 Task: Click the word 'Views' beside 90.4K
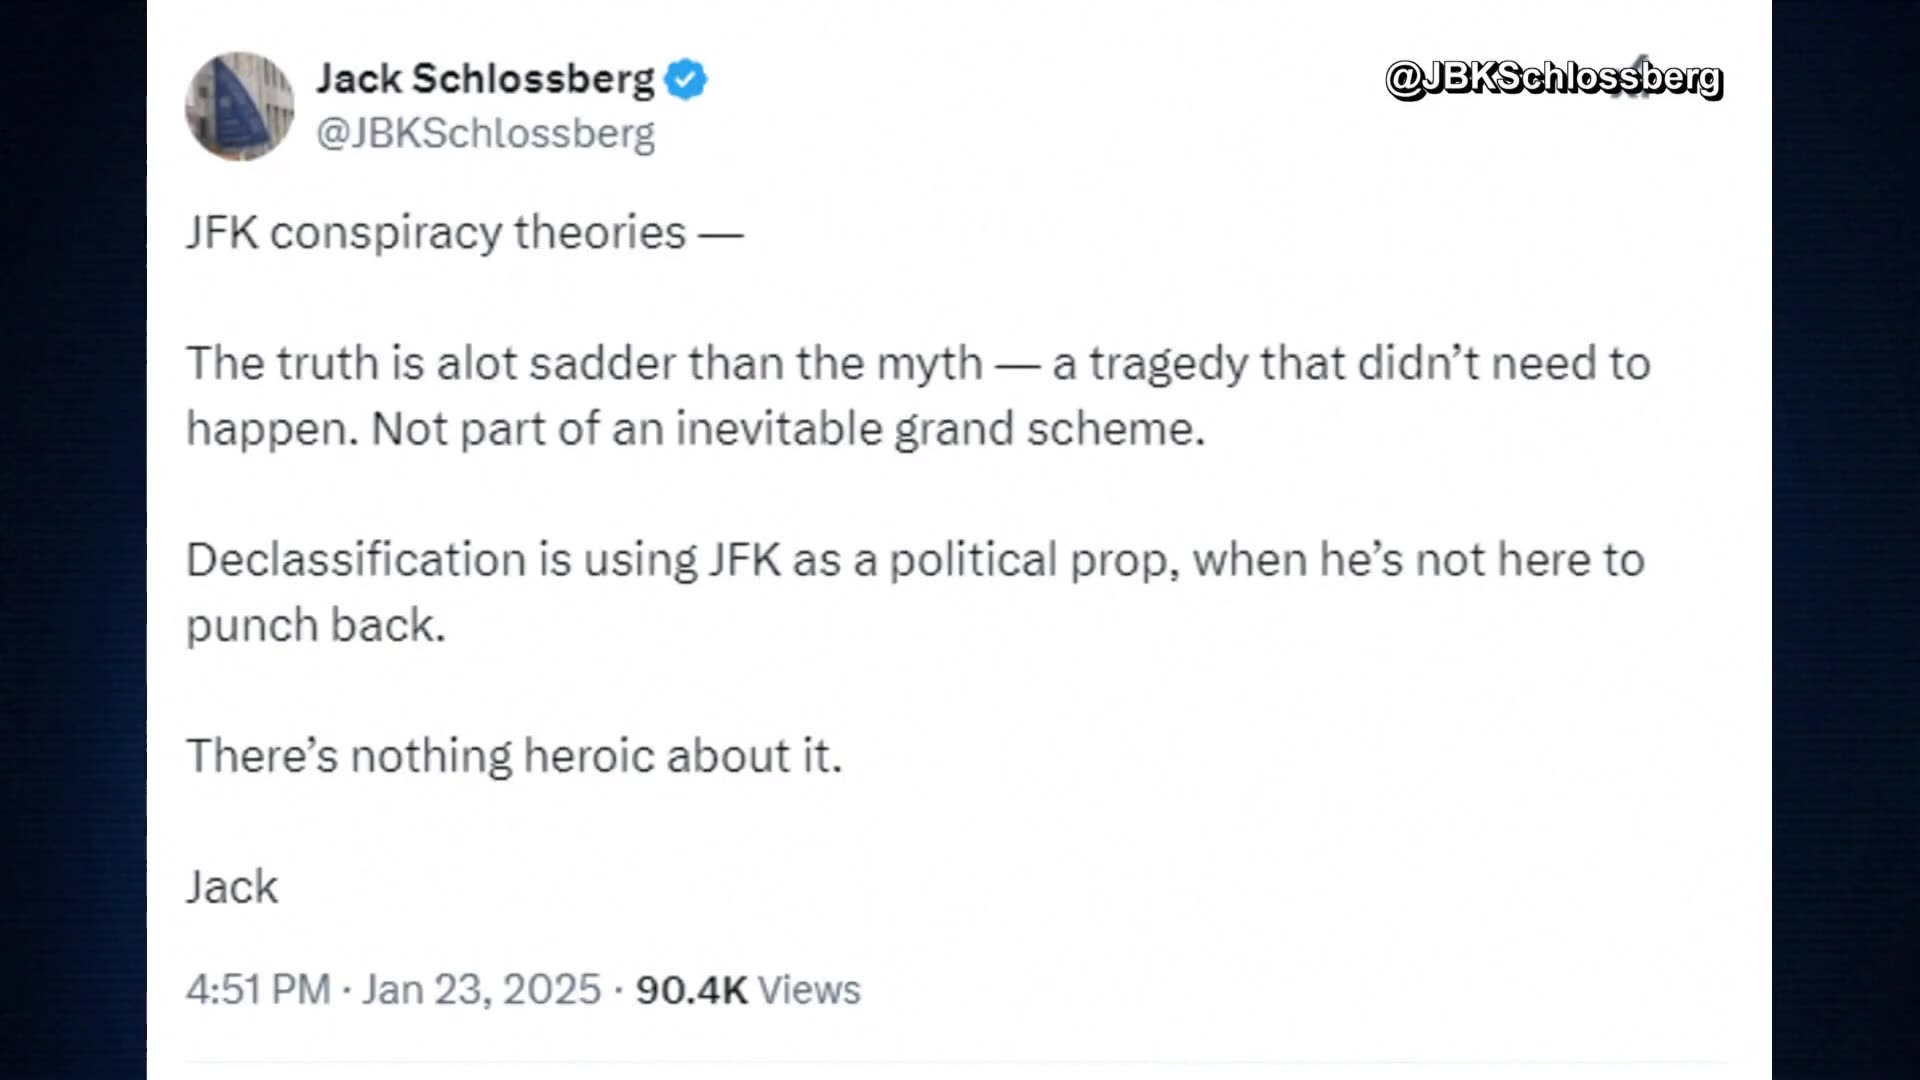click(809, 990)
